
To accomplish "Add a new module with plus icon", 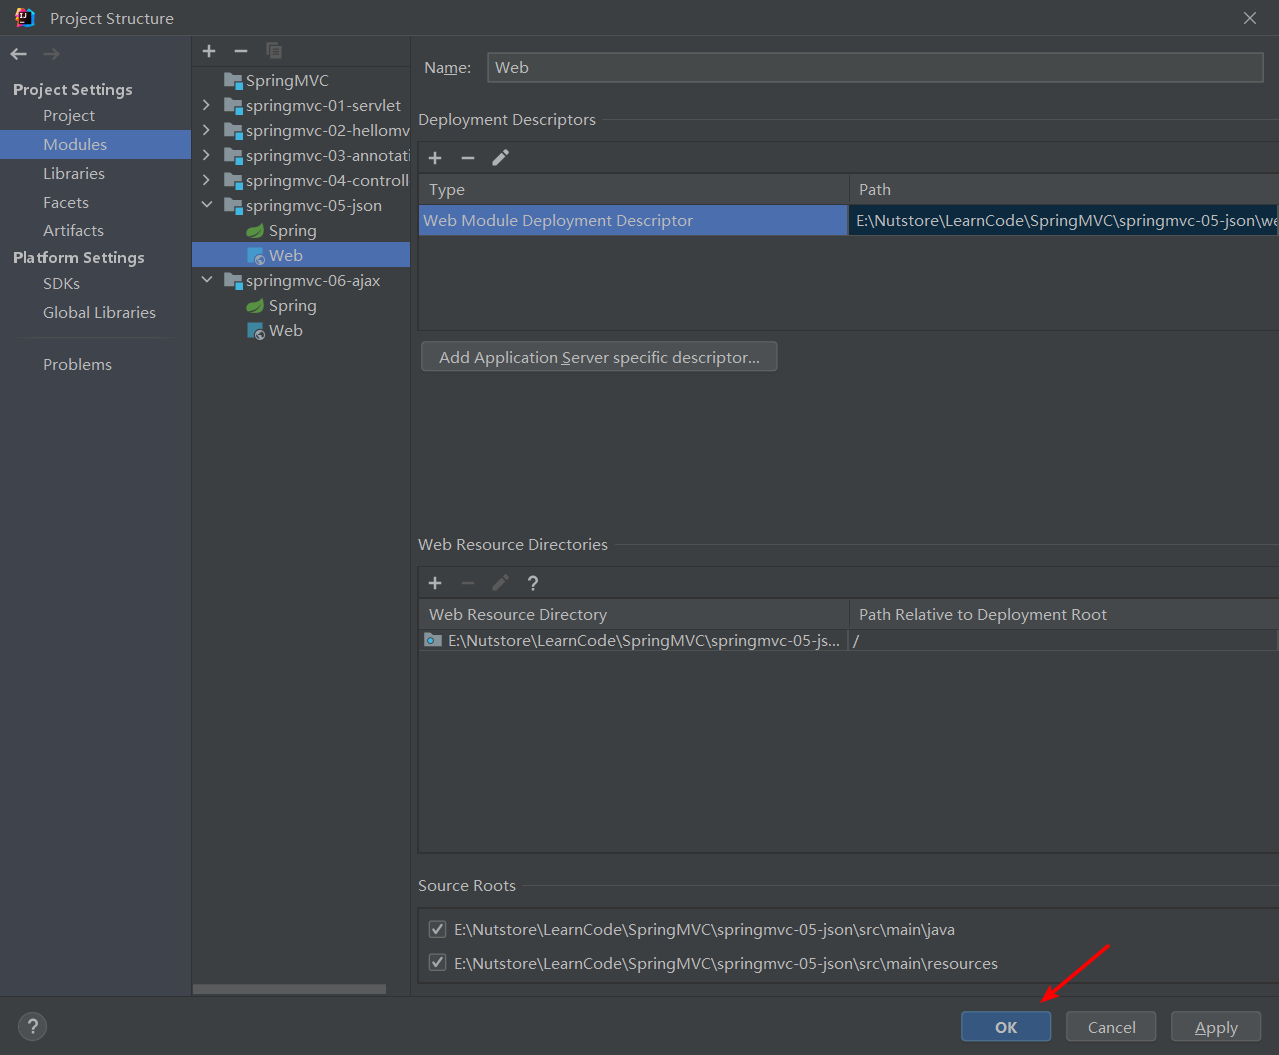I will [x=209, y=51].
